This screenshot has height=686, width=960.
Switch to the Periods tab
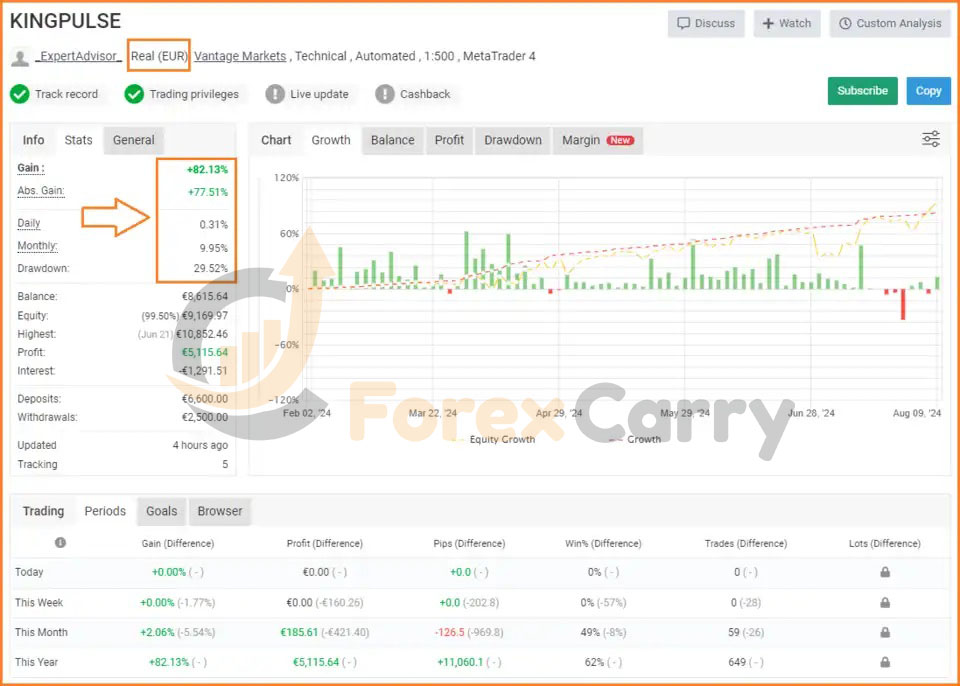coord(105,511)
